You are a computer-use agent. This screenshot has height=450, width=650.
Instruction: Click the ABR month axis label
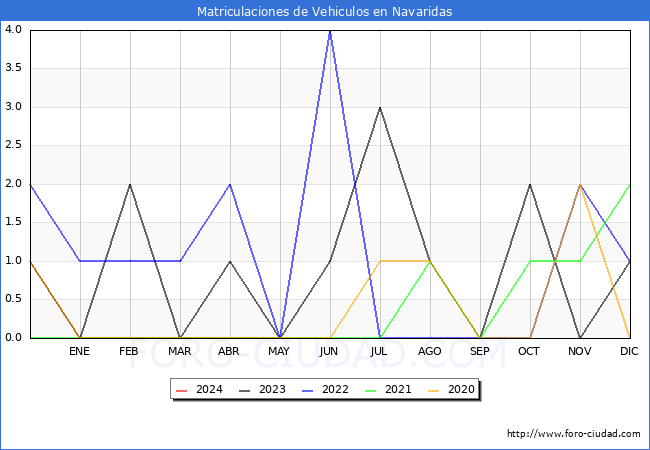pos(229,351)
